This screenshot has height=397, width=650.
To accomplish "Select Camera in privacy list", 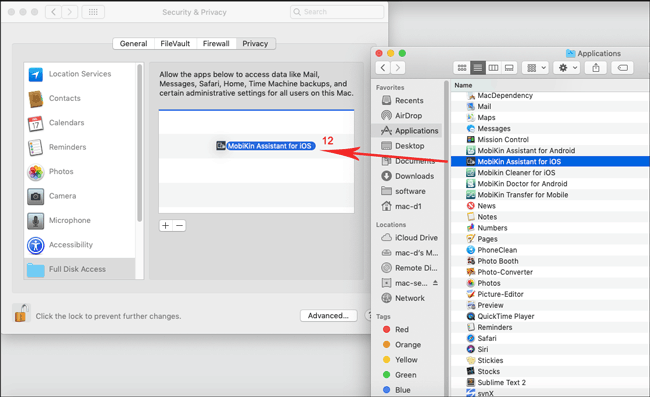I will point(79,196).
